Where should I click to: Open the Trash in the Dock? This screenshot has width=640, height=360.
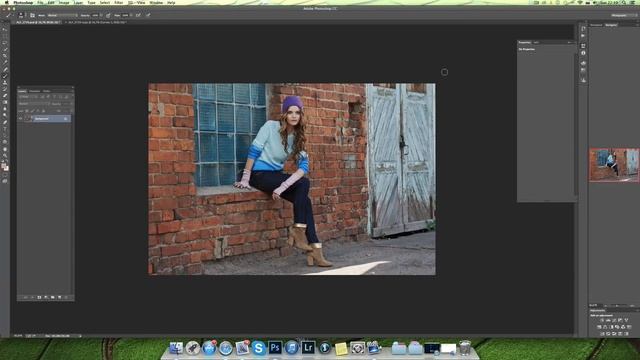(x=465, y=348)
